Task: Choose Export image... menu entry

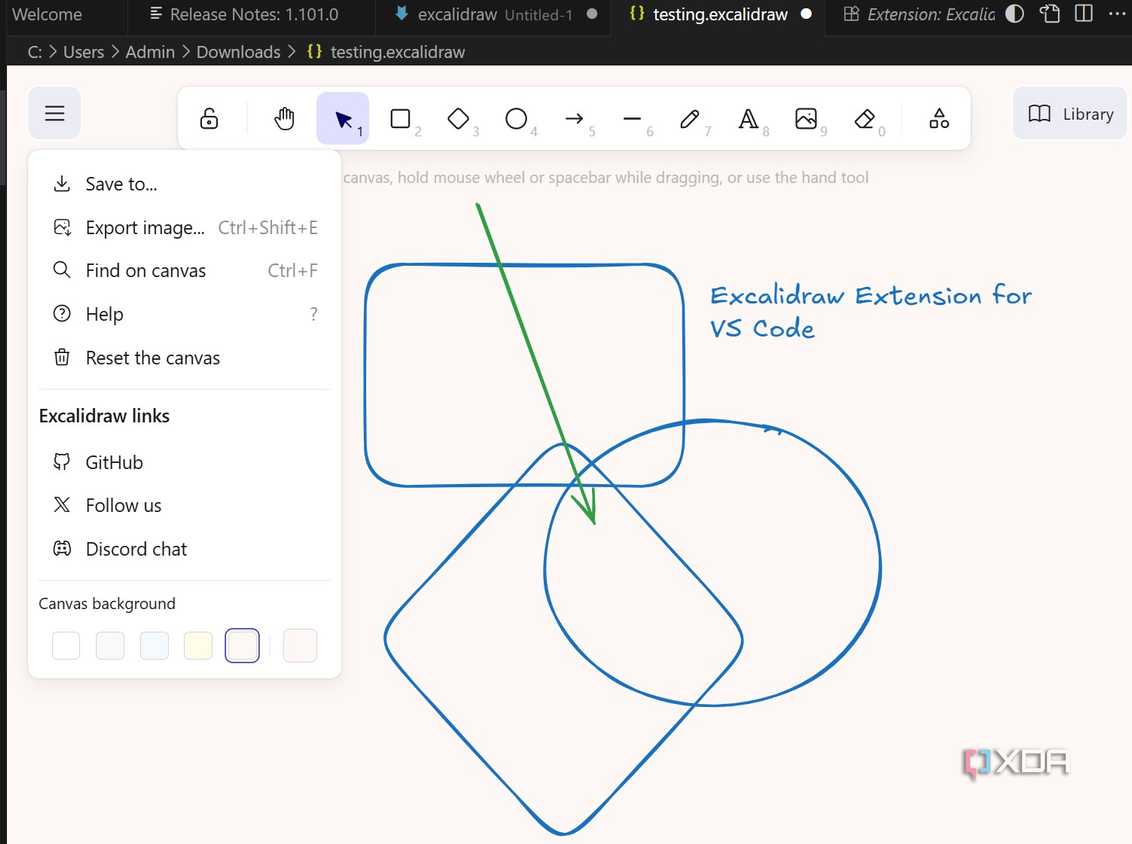Action: coord(185,227)
